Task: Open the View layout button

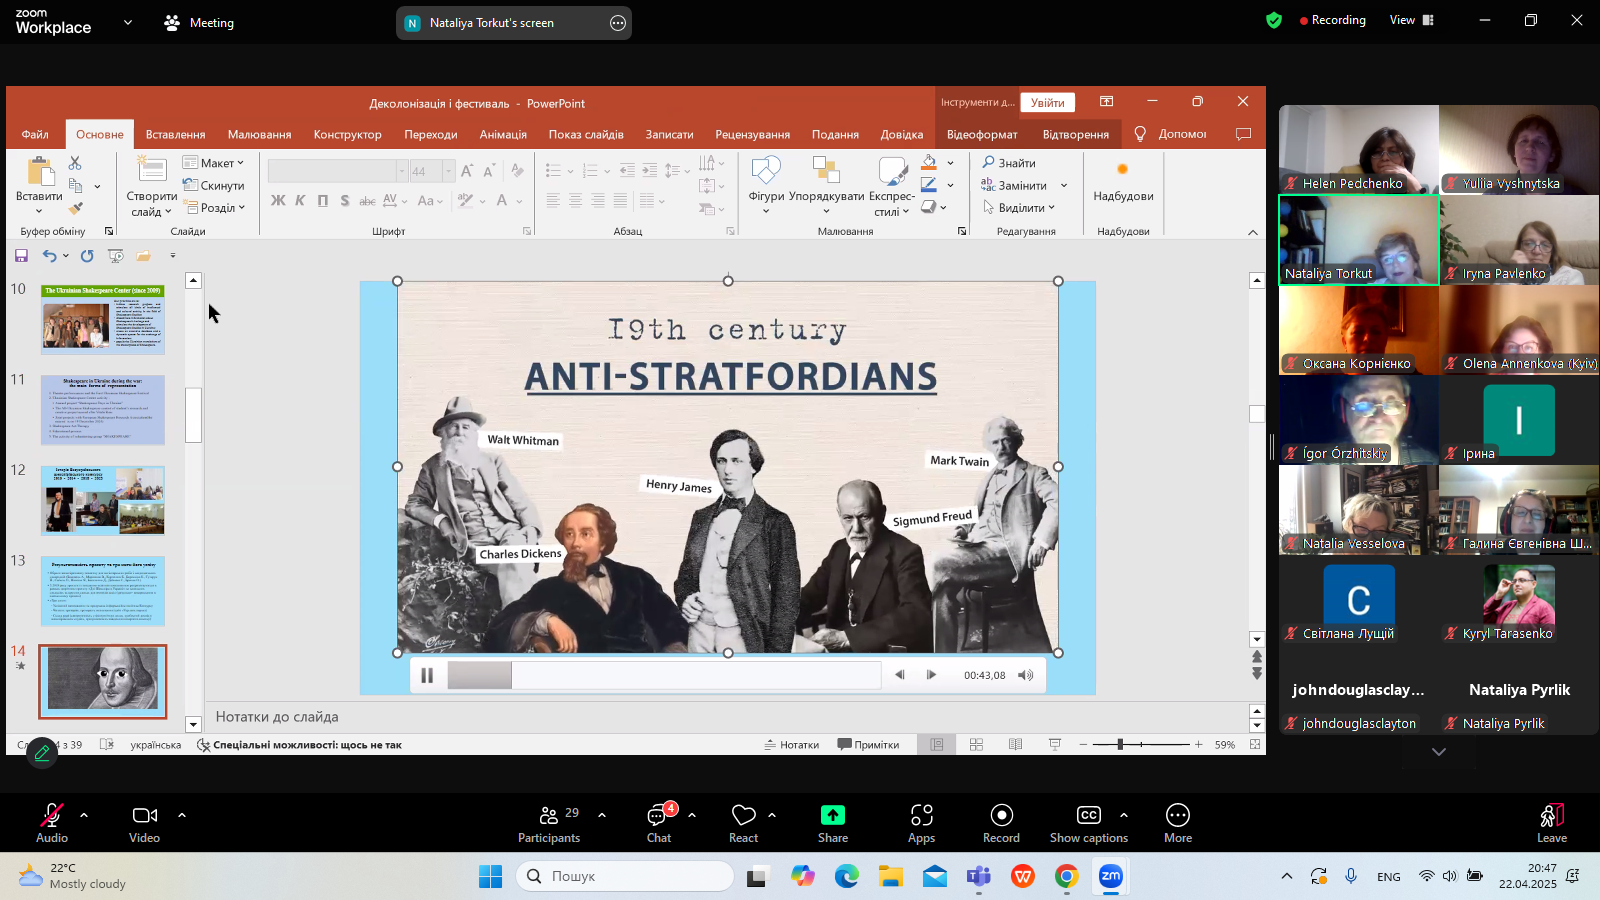Action: click(x=1411, y=20)
